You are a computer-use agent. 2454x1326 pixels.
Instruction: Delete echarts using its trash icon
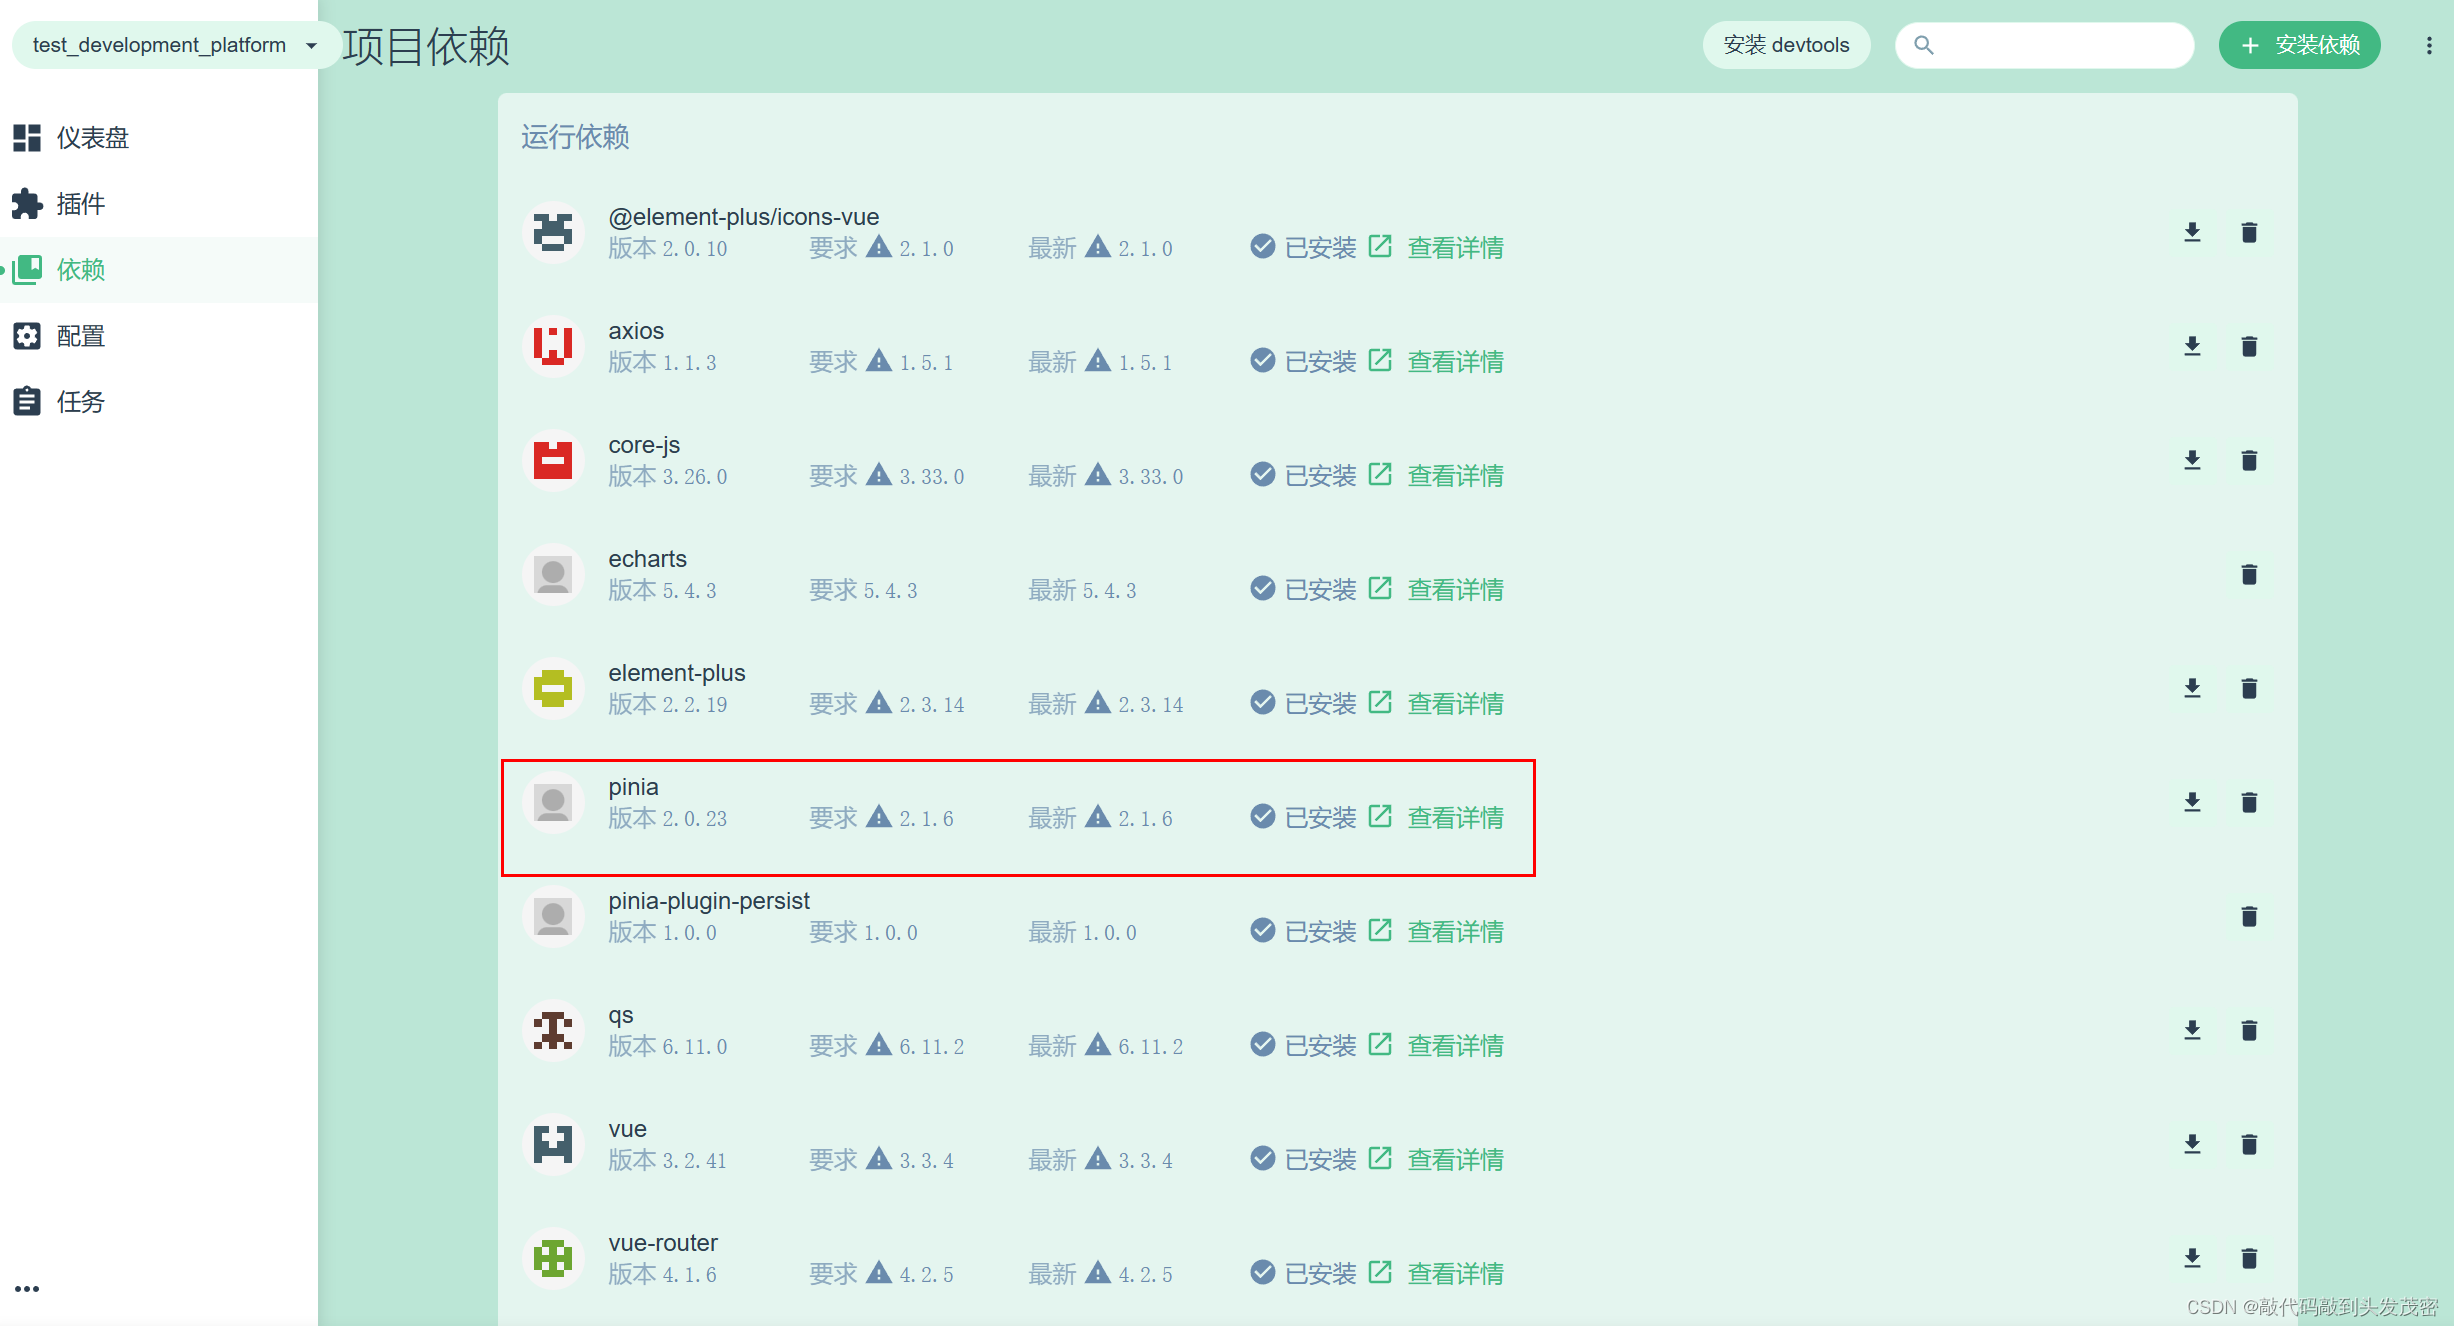coord(2249,574)
